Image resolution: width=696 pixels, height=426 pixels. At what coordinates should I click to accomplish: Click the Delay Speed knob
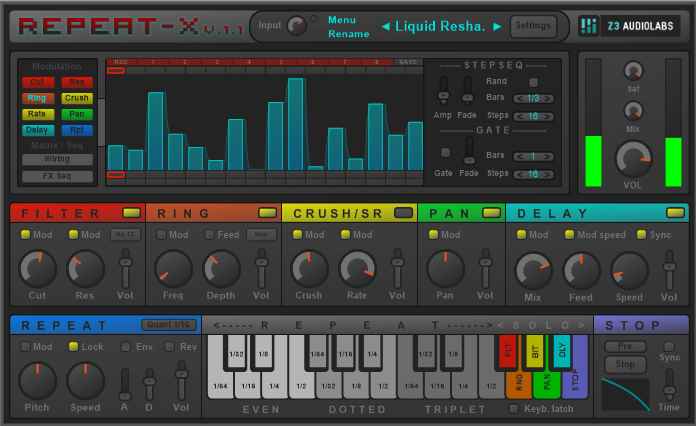coord(629,270)
